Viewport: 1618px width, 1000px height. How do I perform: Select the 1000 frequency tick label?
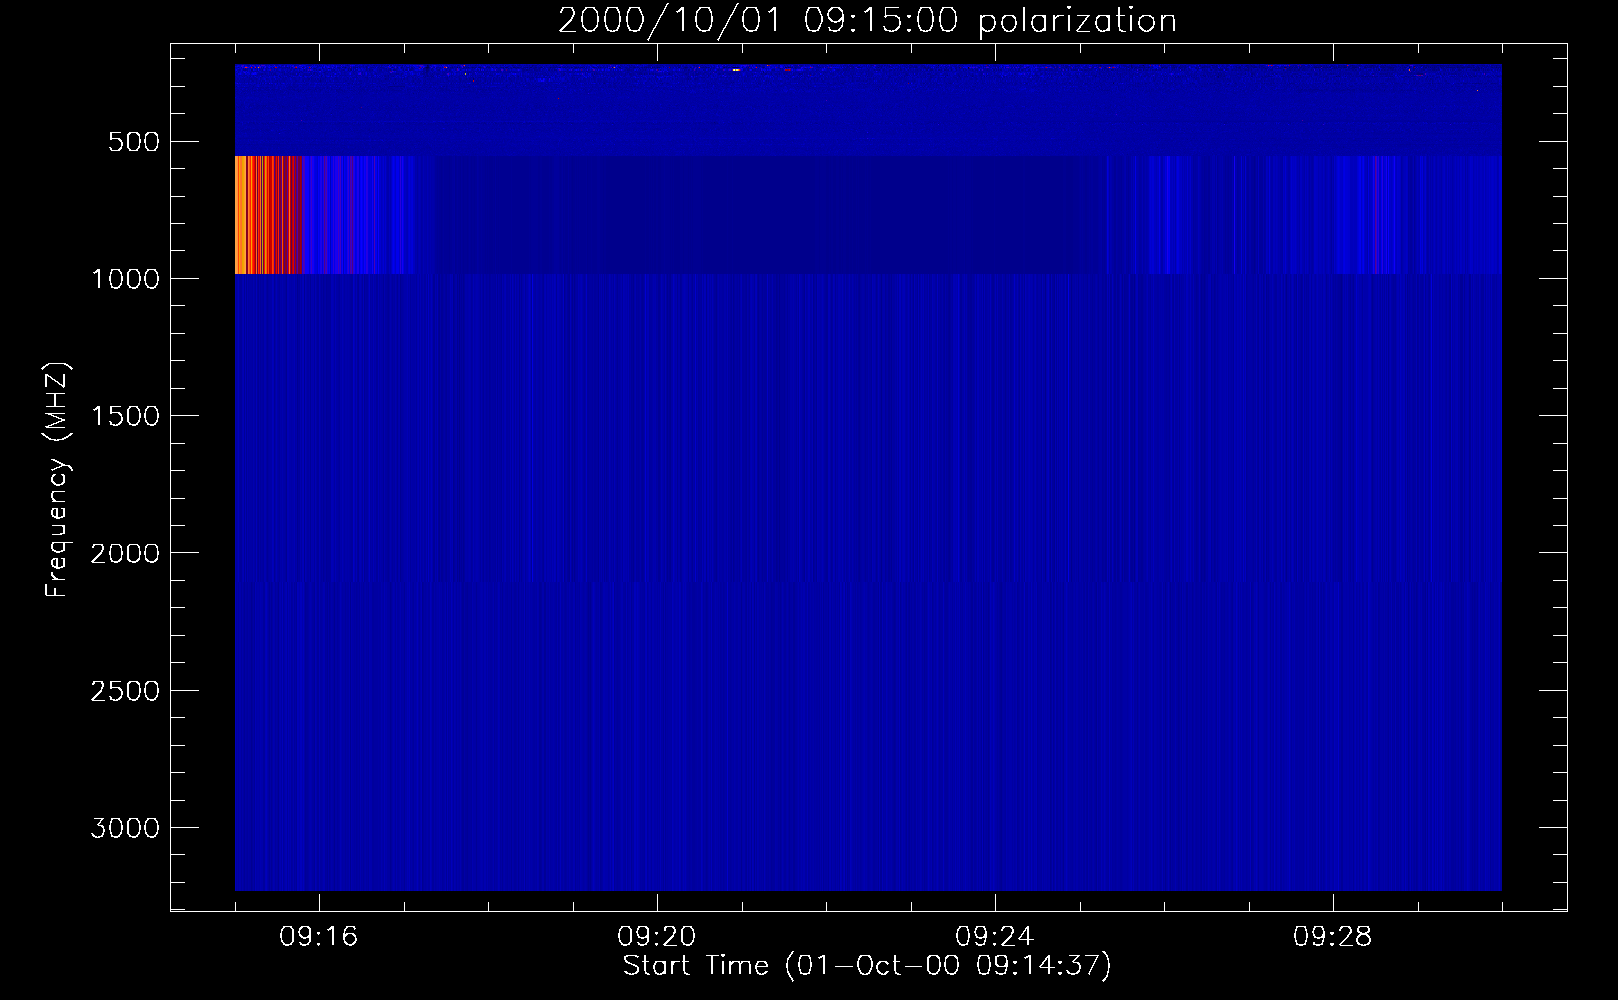(125, 279)
